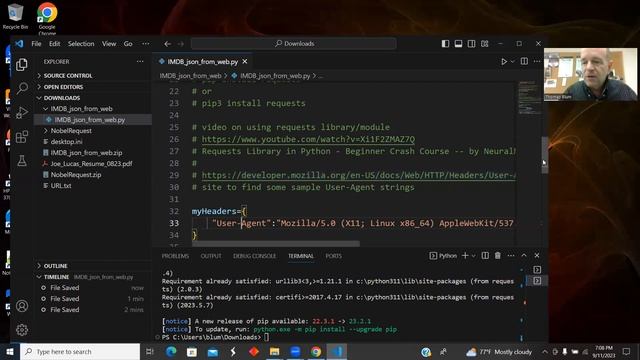Open the Testing flask view
This screenshot has width=640, height=360.
[22, 161]
